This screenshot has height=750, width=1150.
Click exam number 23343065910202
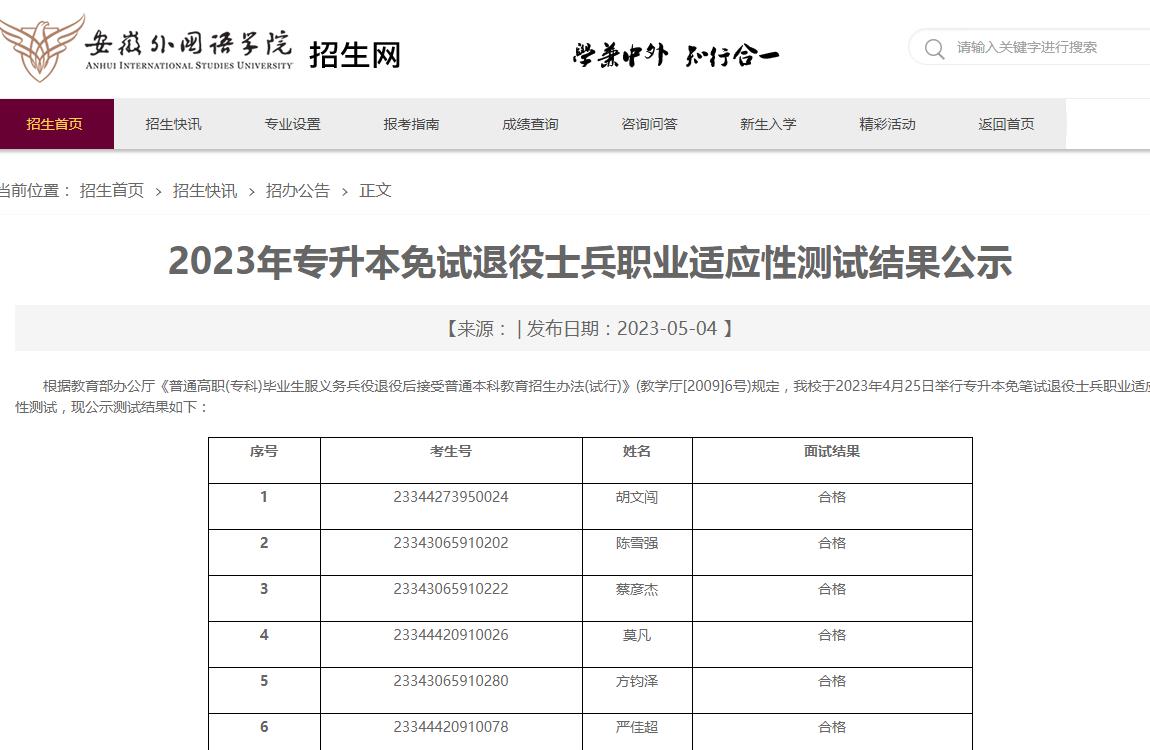pyautogui.click(x=451, y=543)
